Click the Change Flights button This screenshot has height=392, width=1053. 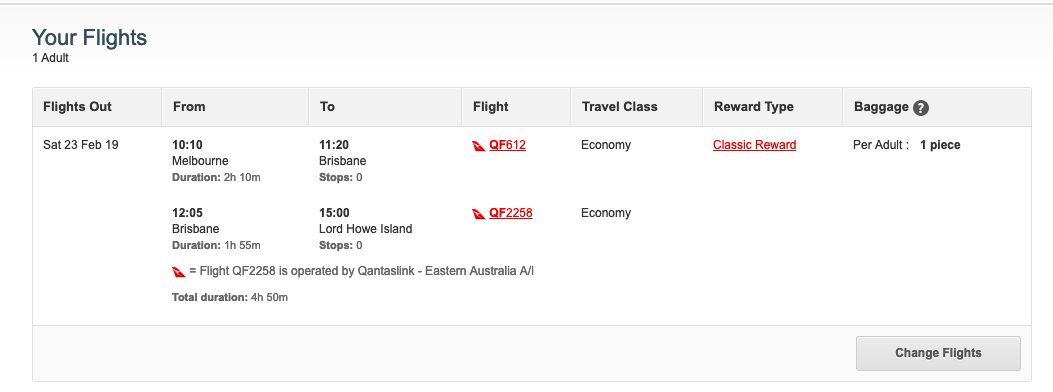(x=938, y=353)
